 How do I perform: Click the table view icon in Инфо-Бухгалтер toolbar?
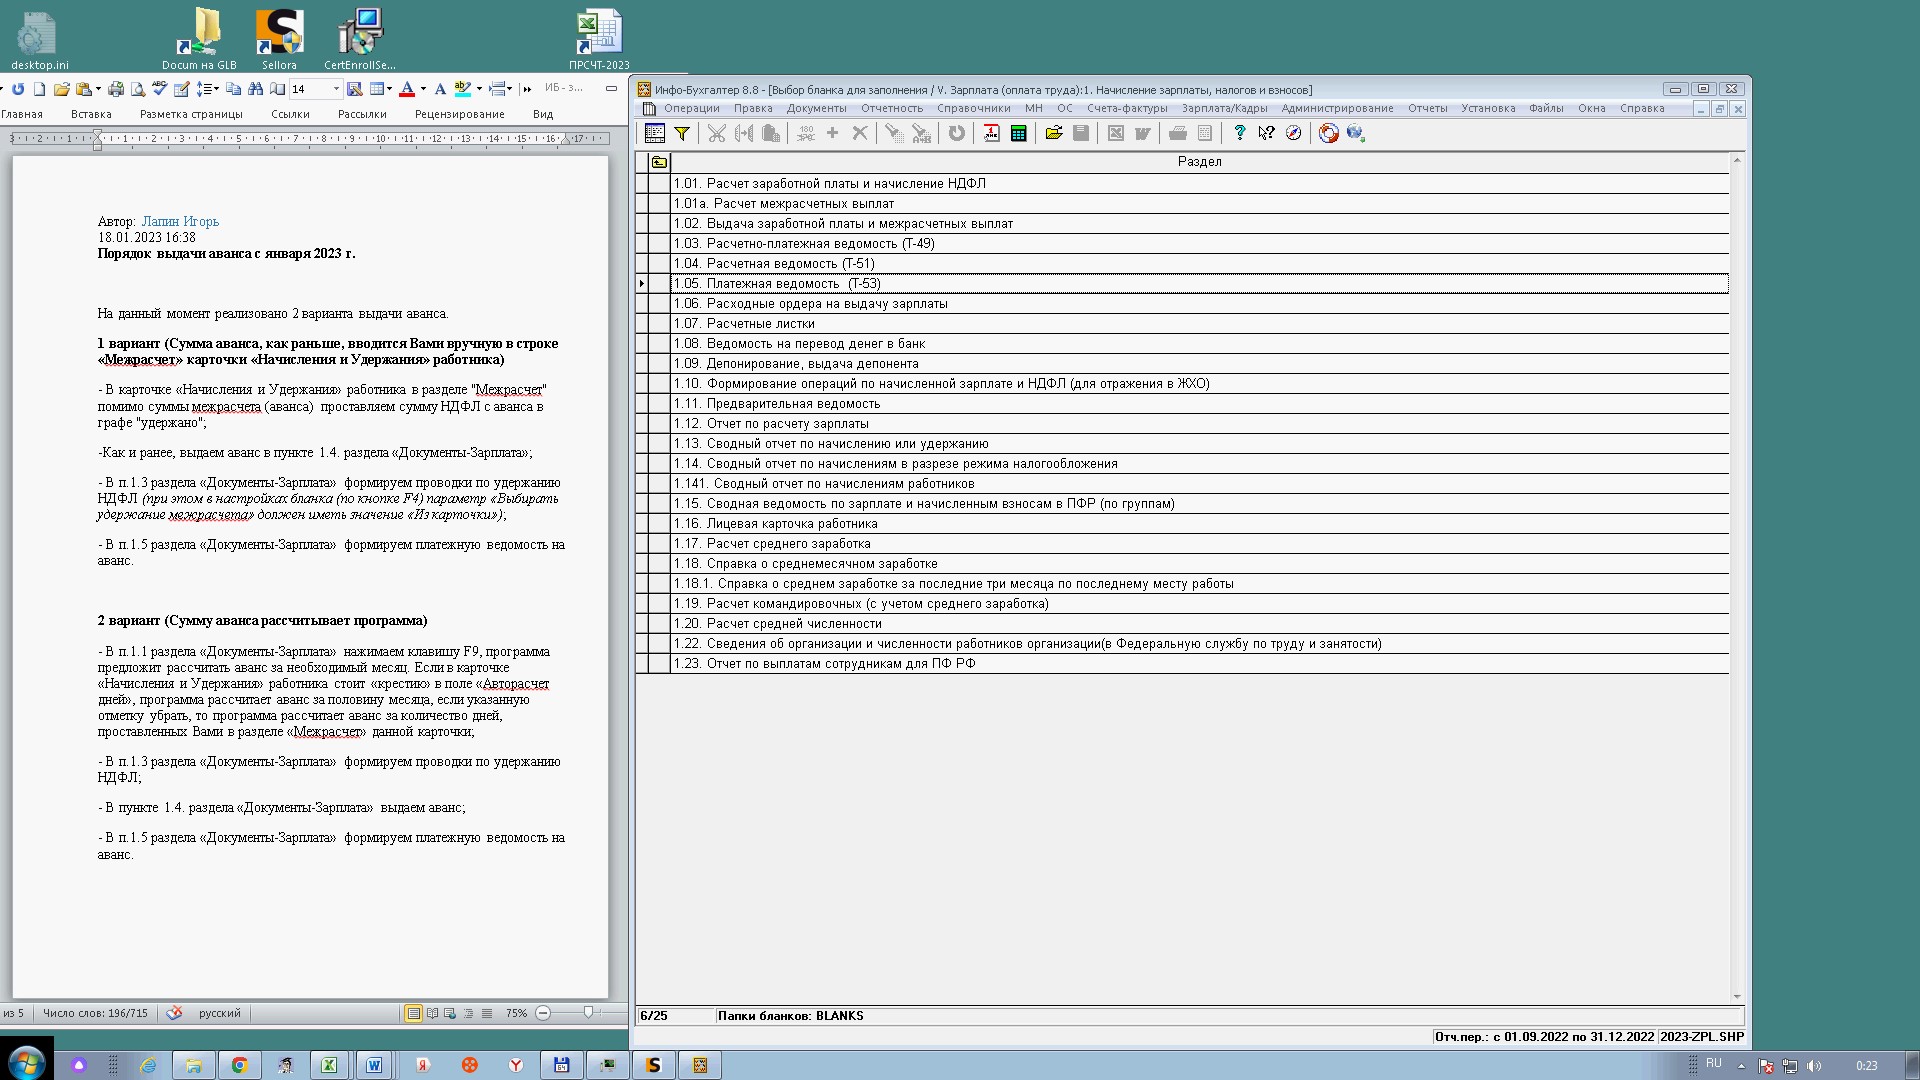pos(655,133)
